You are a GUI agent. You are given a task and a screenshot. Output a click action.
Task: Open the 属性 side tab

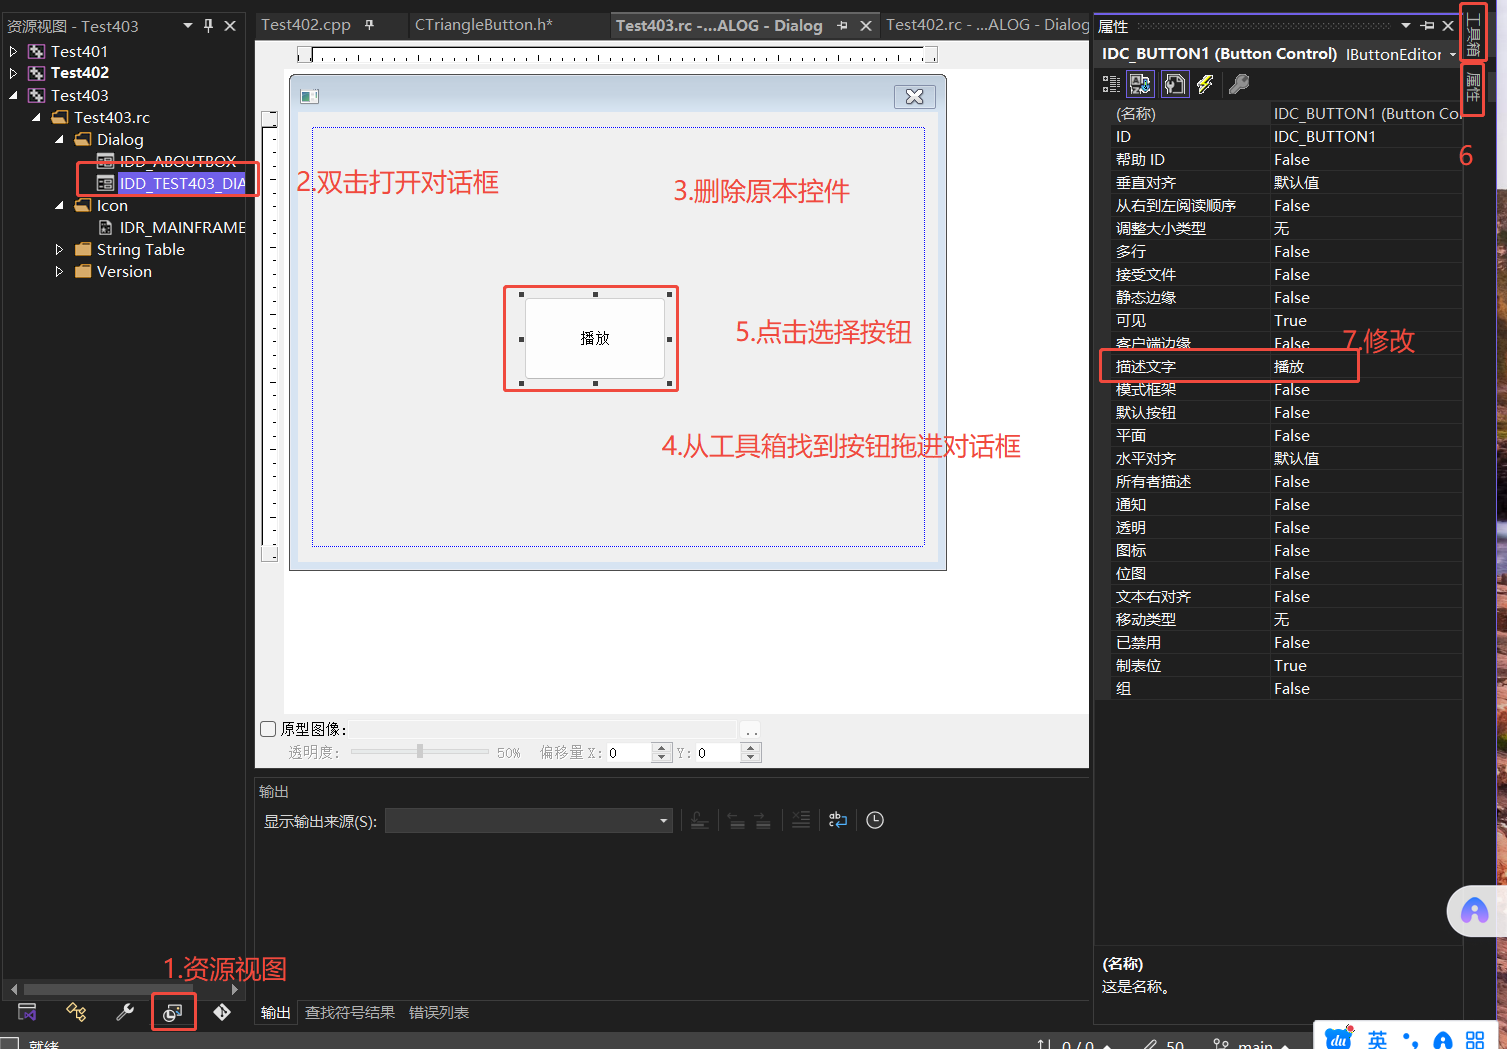1473,86
